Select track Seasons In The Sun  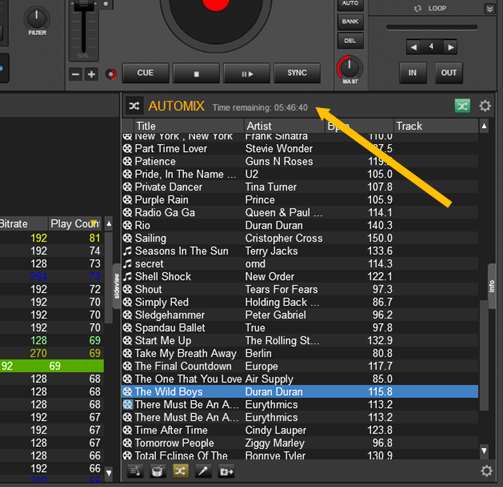pyautogui.click(x=300, y=251)
